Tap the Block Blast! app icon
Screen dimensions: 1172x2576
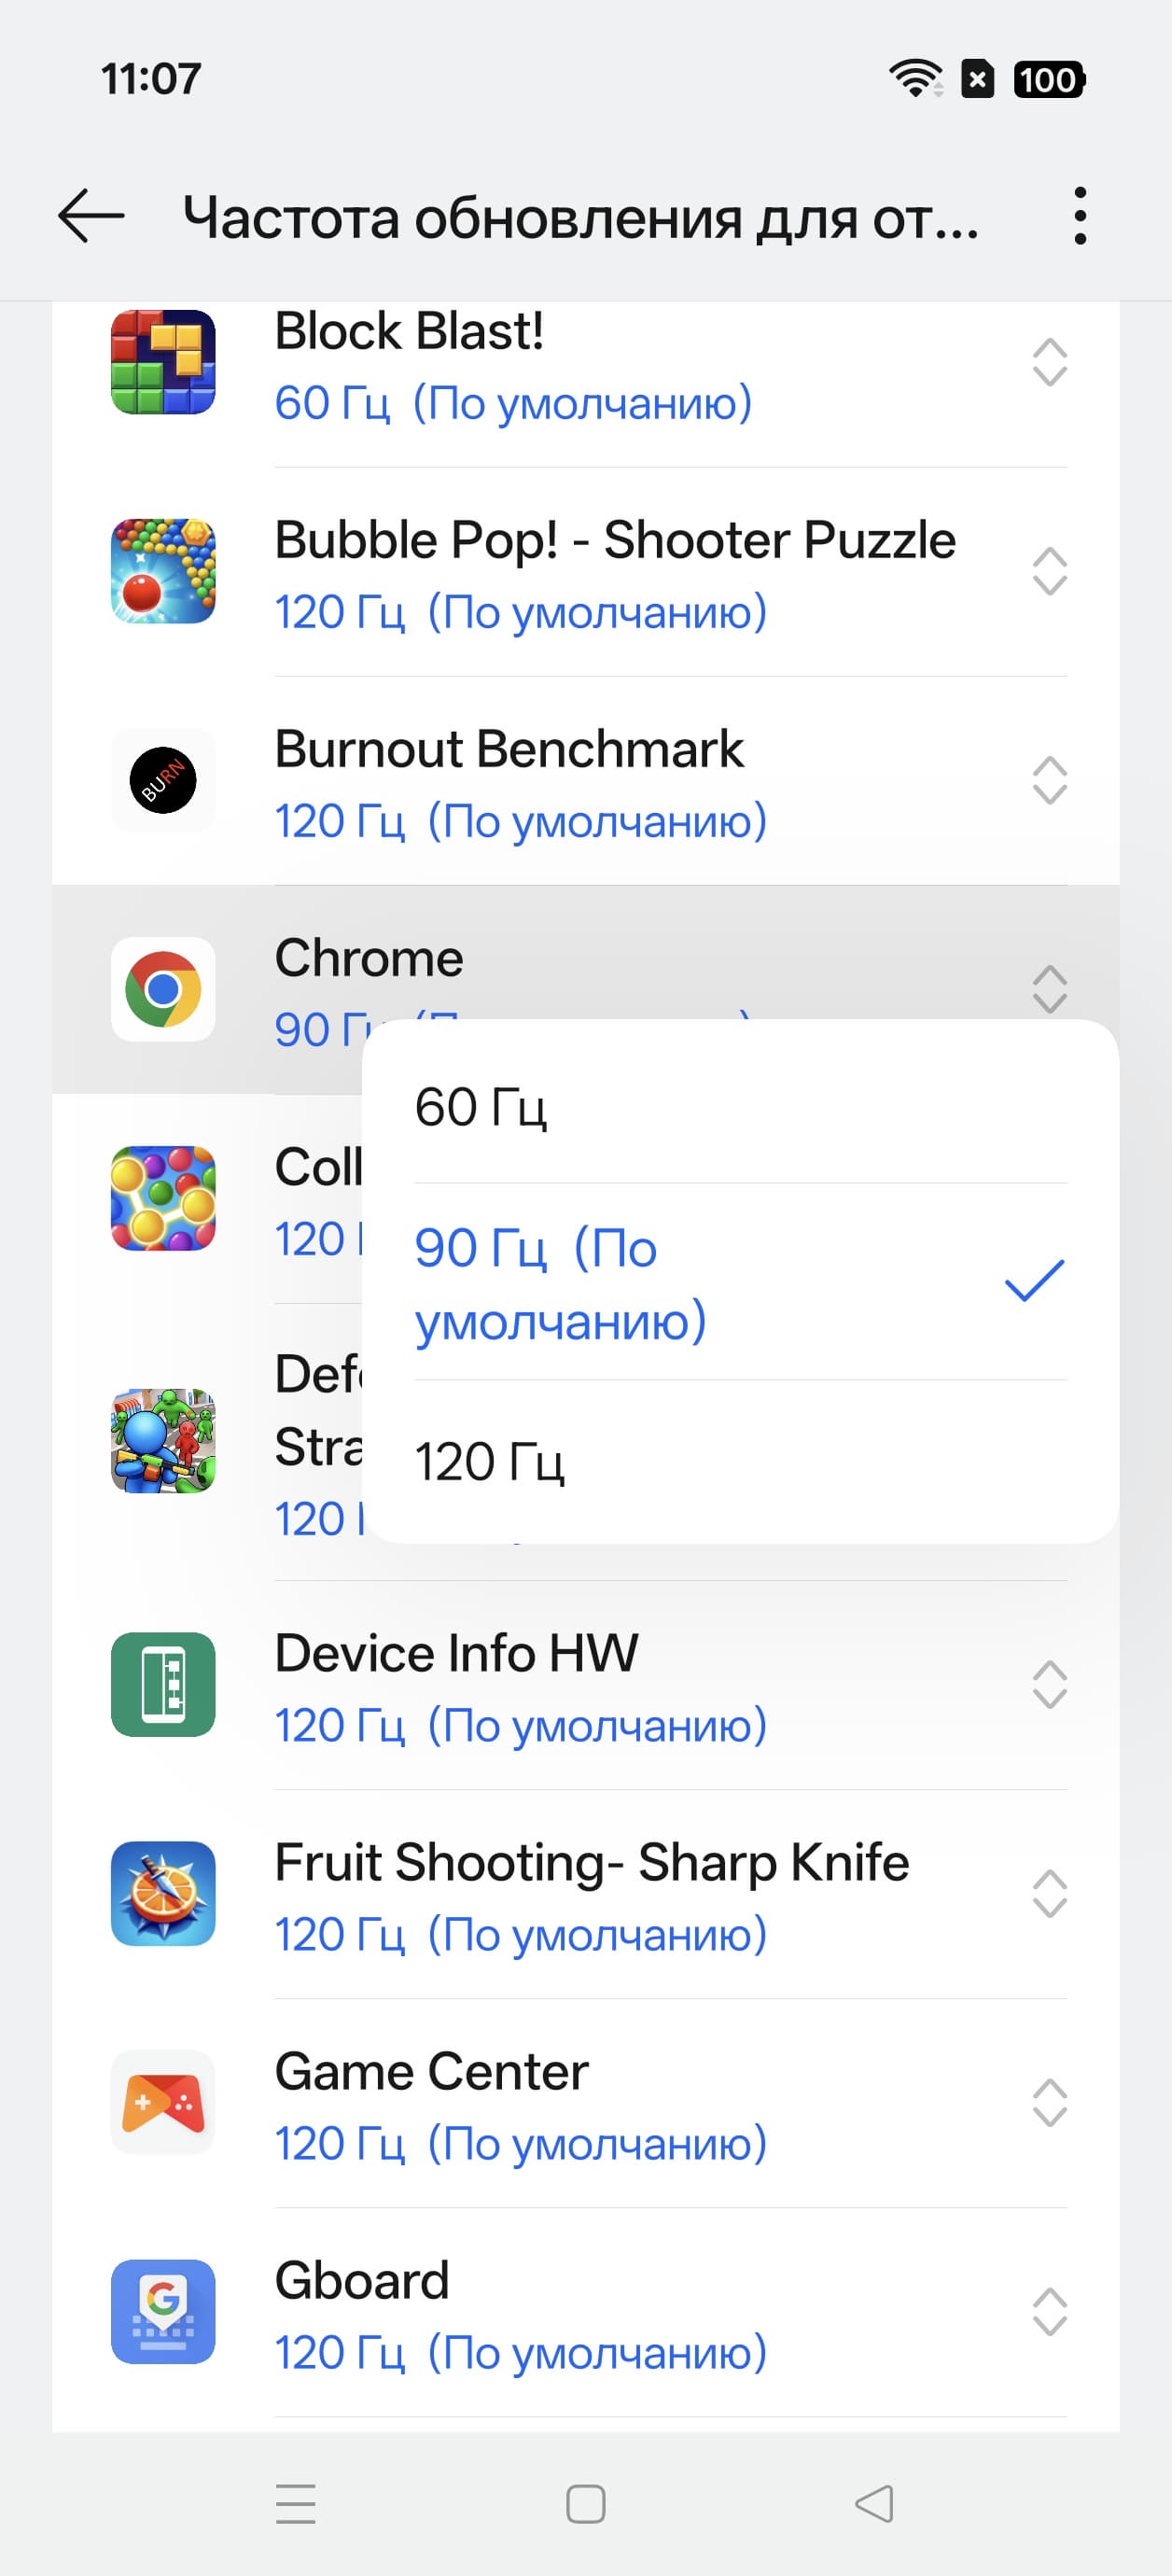point(163,362)
